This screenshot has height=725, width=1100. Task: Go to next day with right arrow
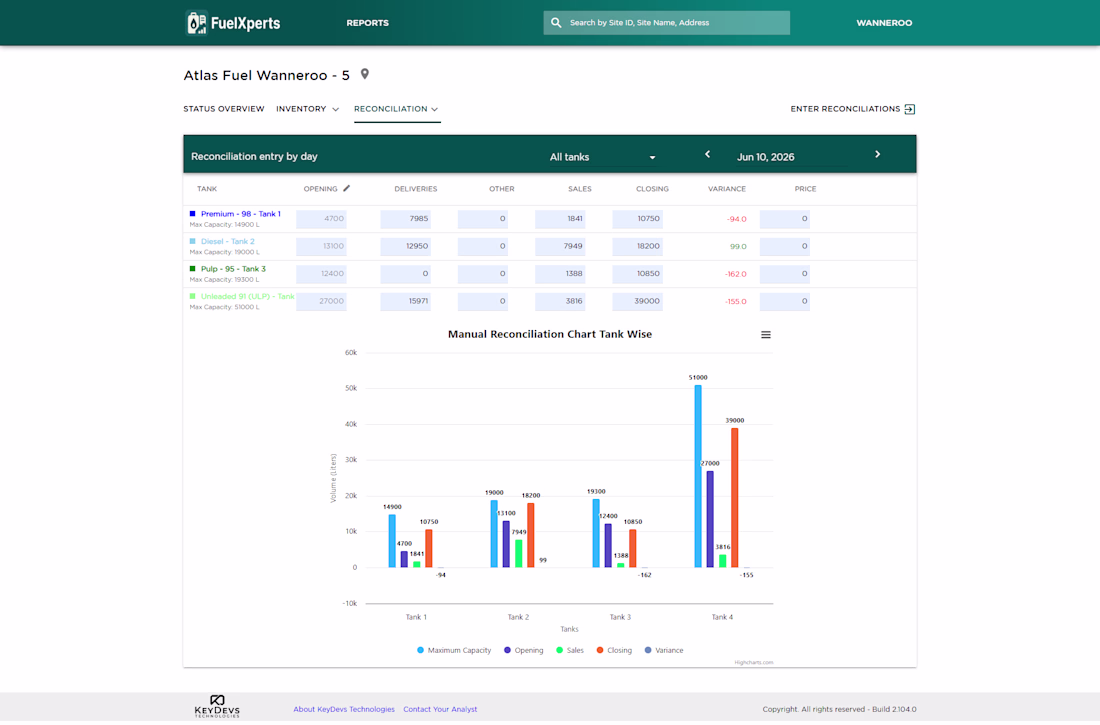point(878,154)
